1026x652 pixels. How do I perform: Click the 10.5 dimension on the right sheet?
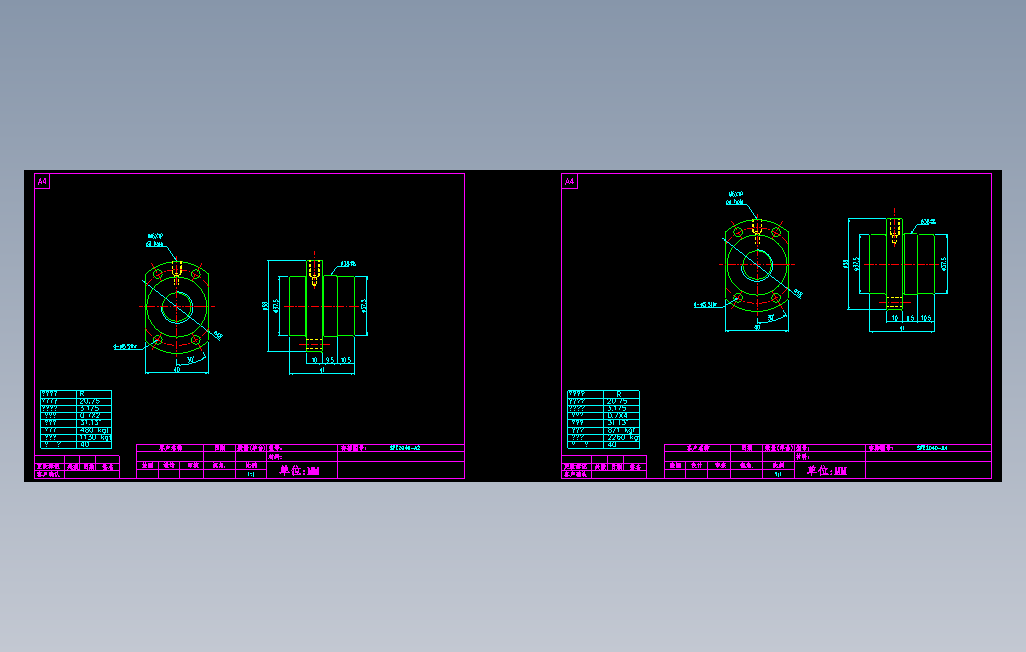coord(926,318)
